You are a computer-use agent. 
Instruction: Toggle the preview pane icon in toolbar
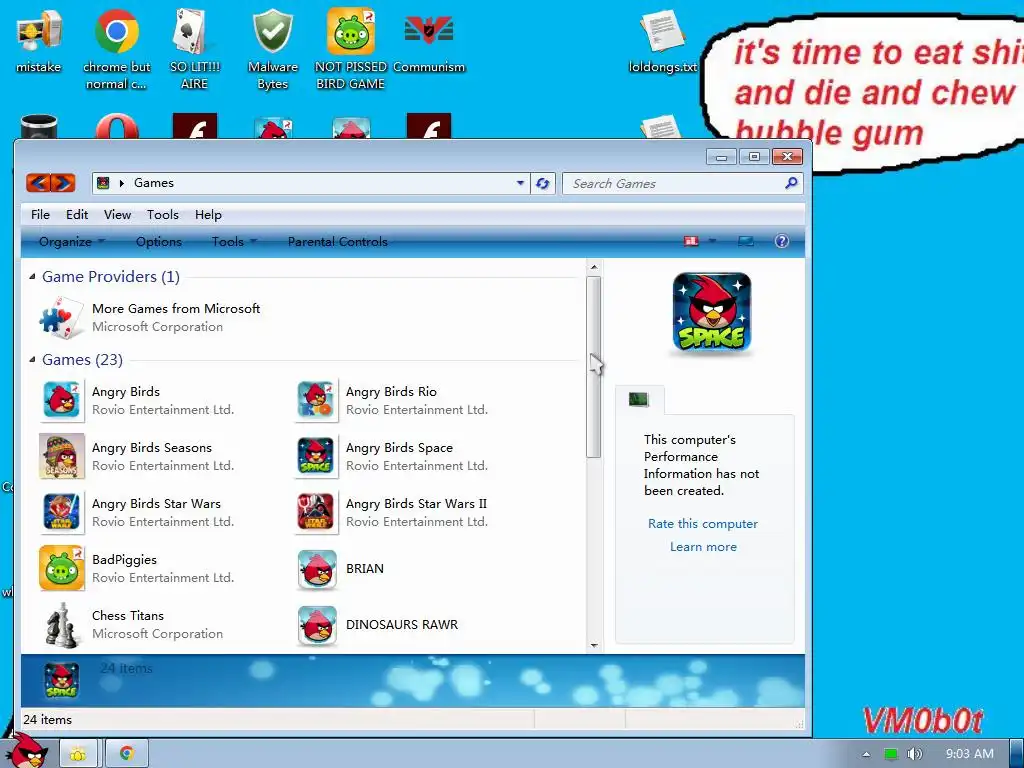pos(746,242)
